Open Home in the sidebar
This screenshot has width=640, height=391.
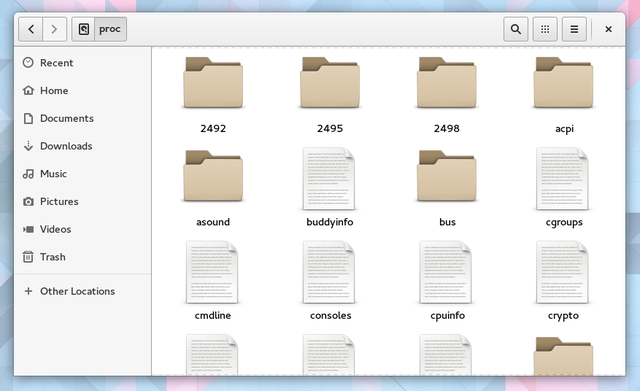[x=82, y=91]
